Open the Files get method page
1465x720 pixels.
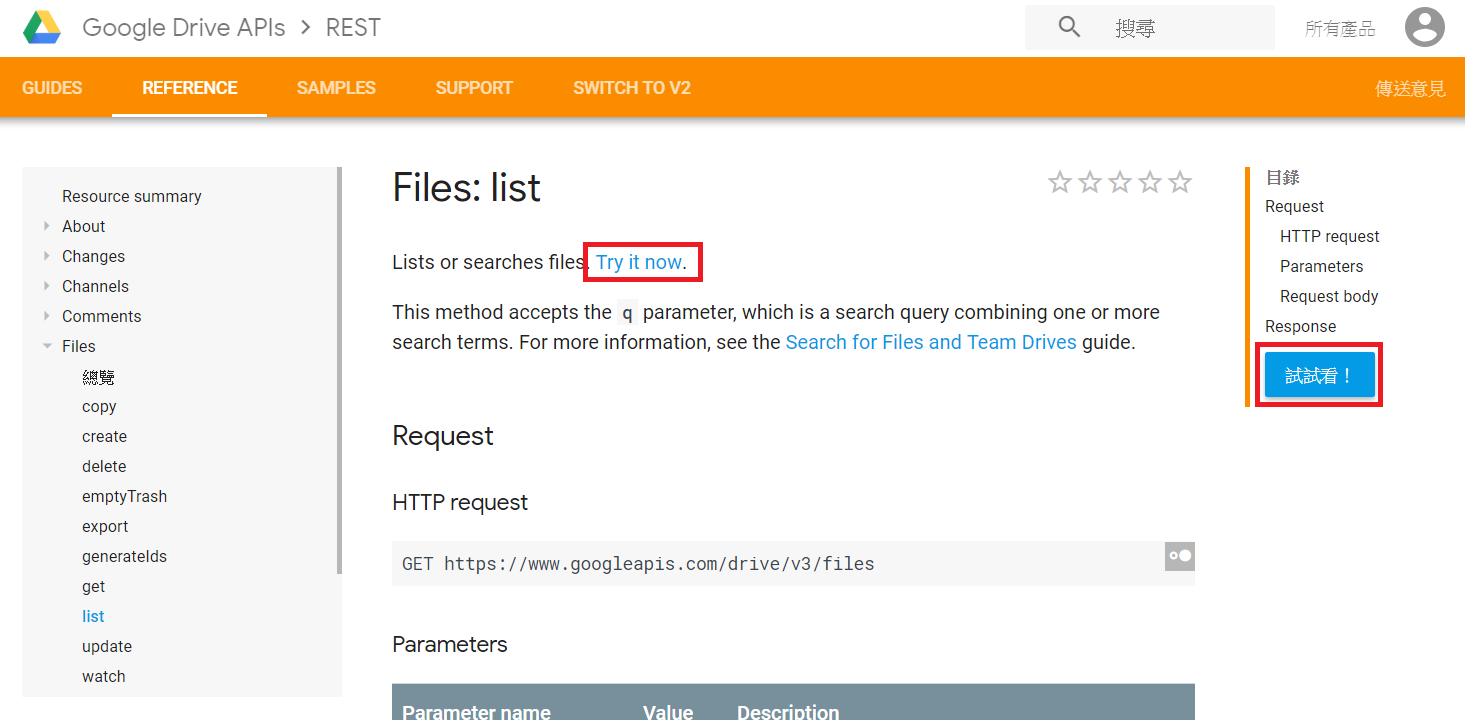[x=93, y=586]
